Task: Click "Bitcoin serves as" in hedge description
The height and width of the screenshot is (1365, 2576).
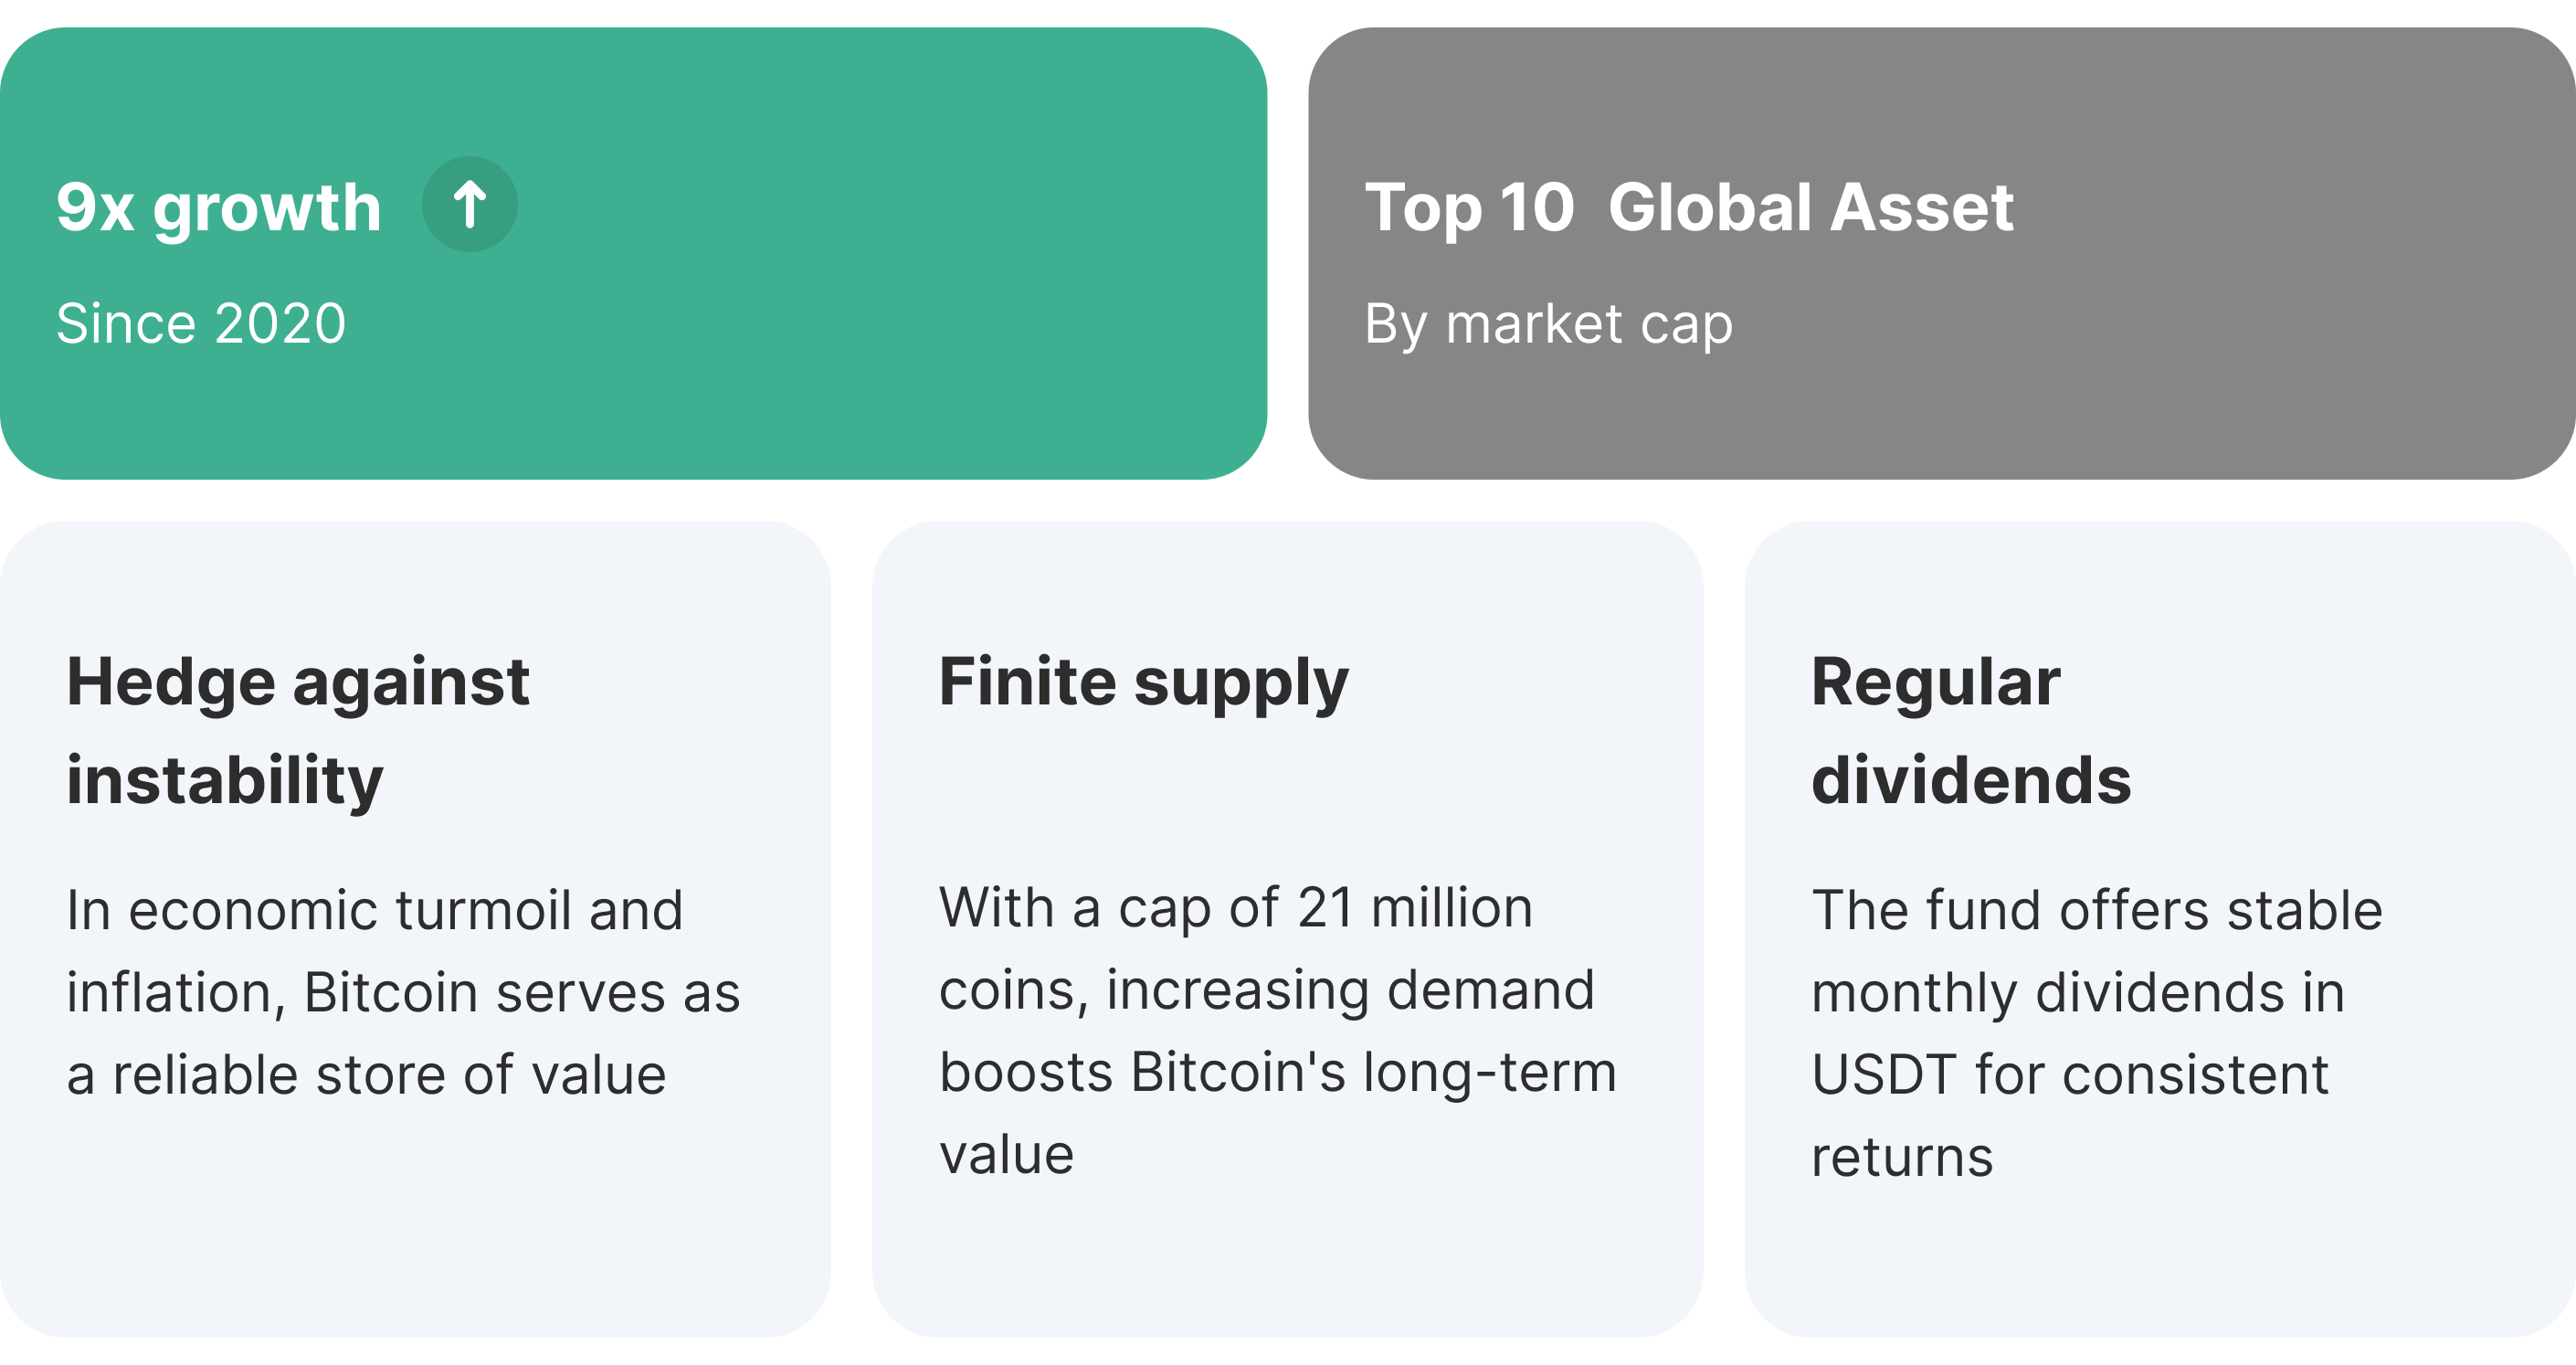Action: coord(521,993)
